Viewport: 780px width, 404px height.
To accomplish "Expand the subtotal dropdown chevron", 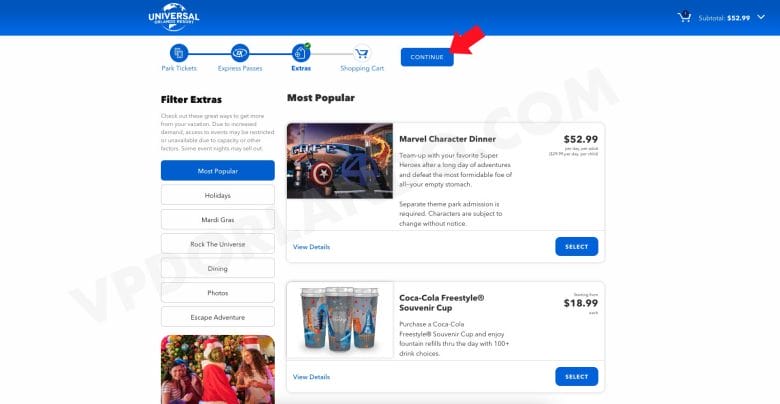I will (x=761, y=17).
